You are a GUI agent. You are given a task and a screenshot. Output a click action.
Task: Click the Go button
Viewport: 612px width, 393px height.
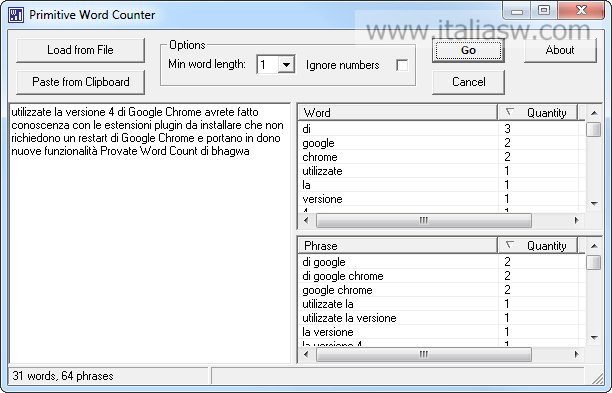coord(468,50)
